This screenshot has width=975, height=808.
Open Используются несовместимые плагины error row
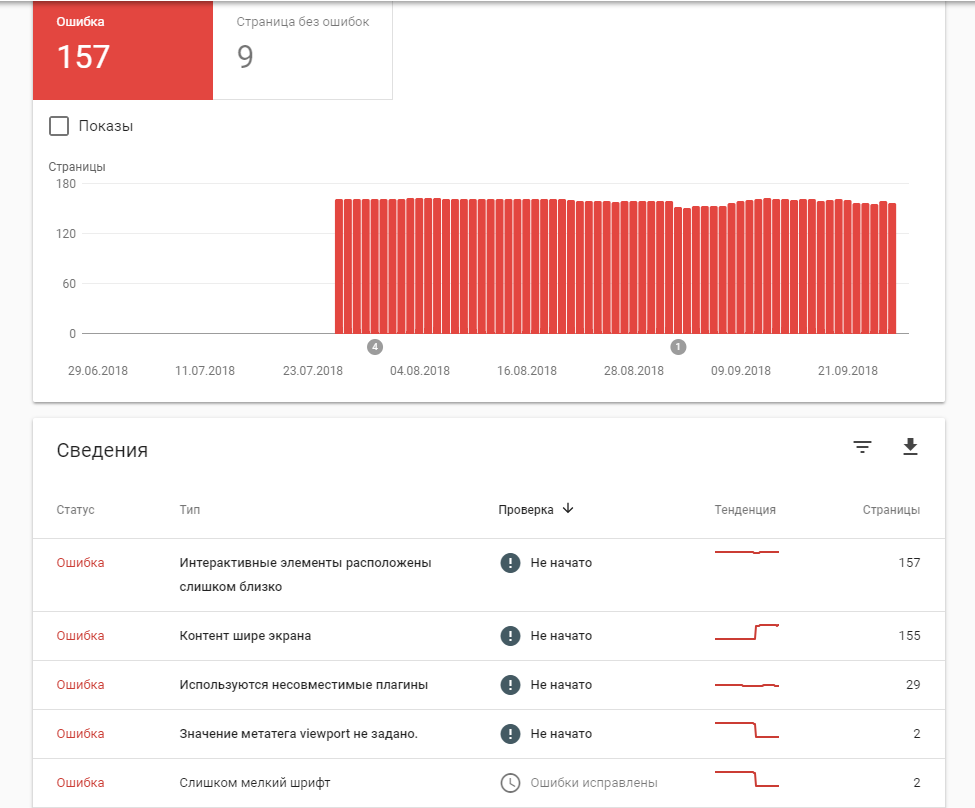[x=303, y=685]
